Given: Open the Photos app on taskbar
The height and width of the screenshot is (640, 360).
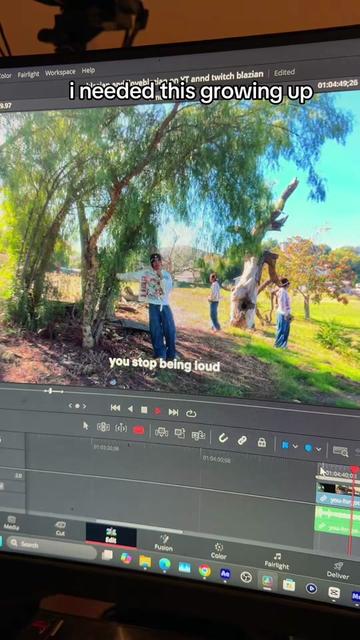Looking at the screenshot, I should 184,567.
